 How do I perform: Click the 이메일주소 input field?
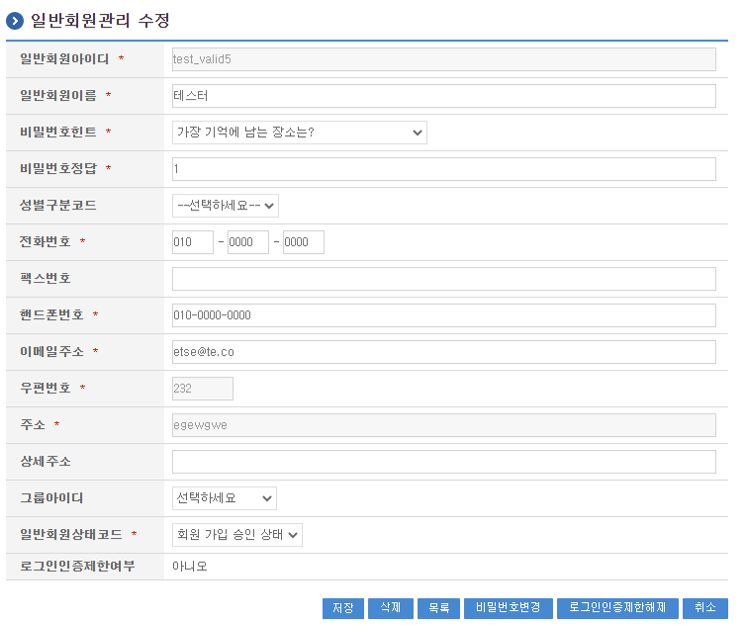[444, 352]
